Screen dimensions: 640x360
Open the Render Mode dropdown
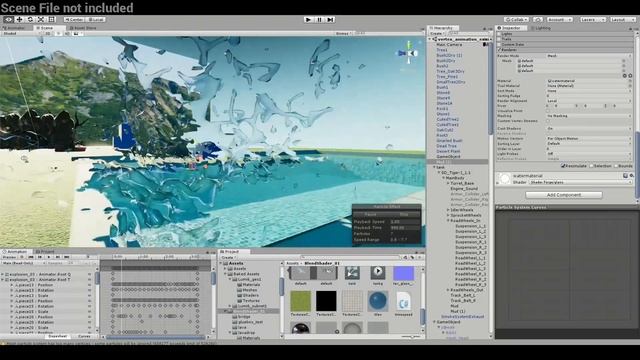pyautogui.click(x=589, y=56)
